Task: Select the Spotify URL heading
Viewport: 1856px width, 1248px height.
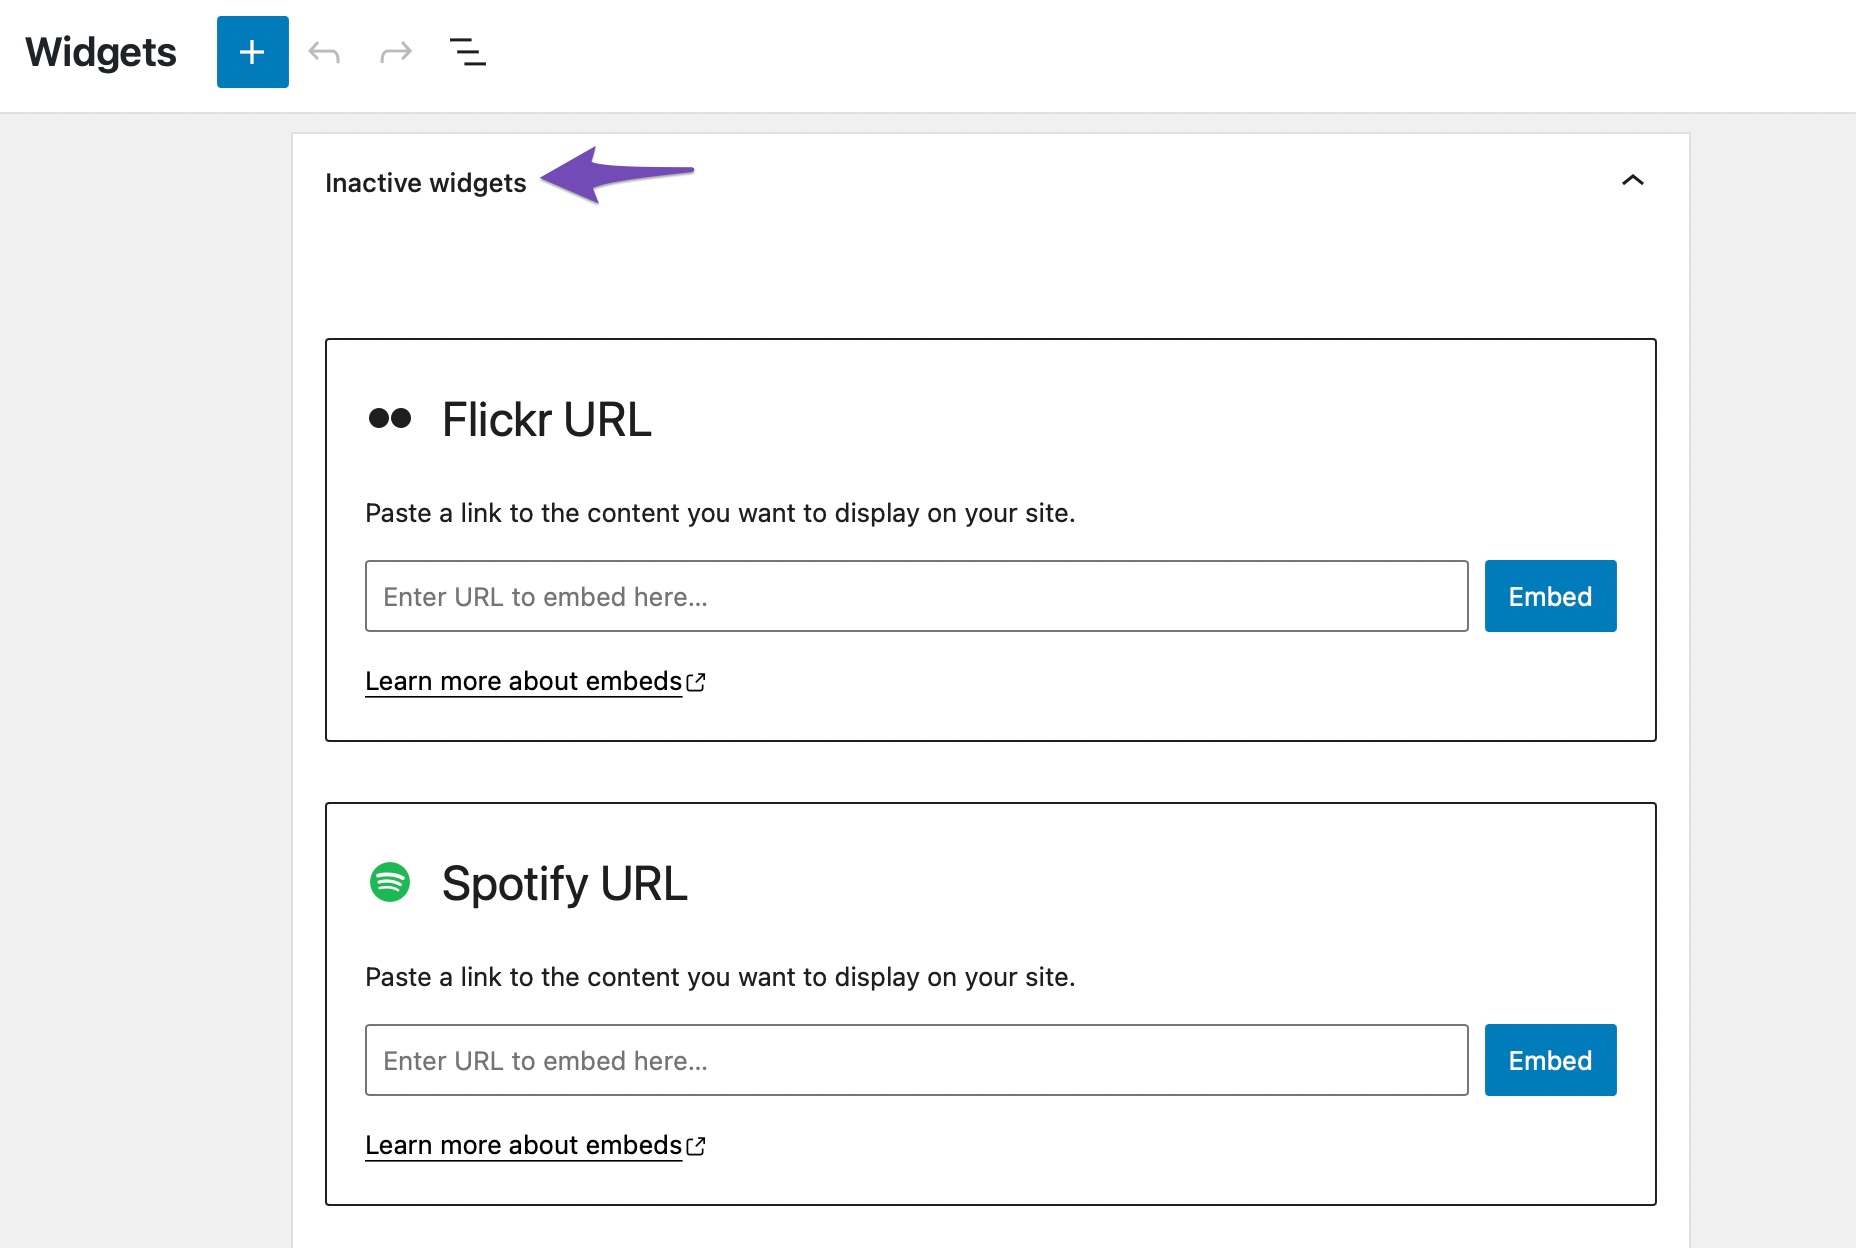Action: coord(565,884)
